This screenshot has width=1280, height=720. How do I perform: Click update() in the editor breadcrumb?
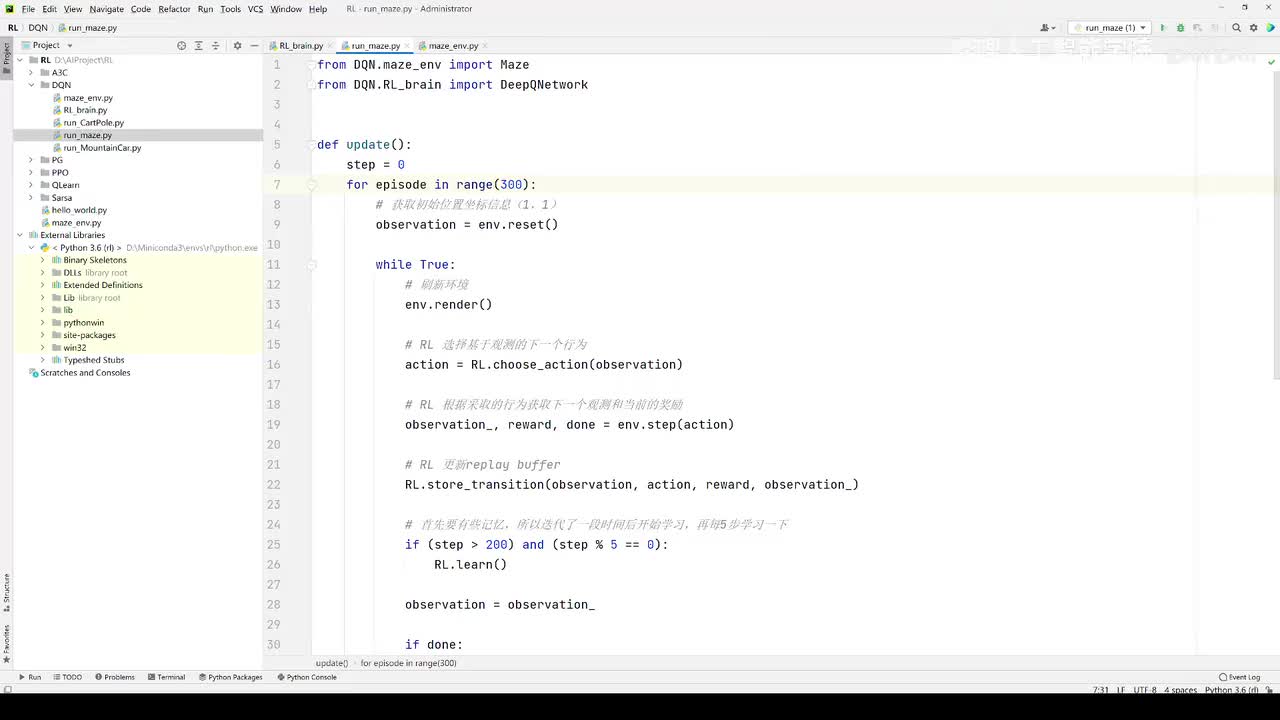(x=332, y=663)
